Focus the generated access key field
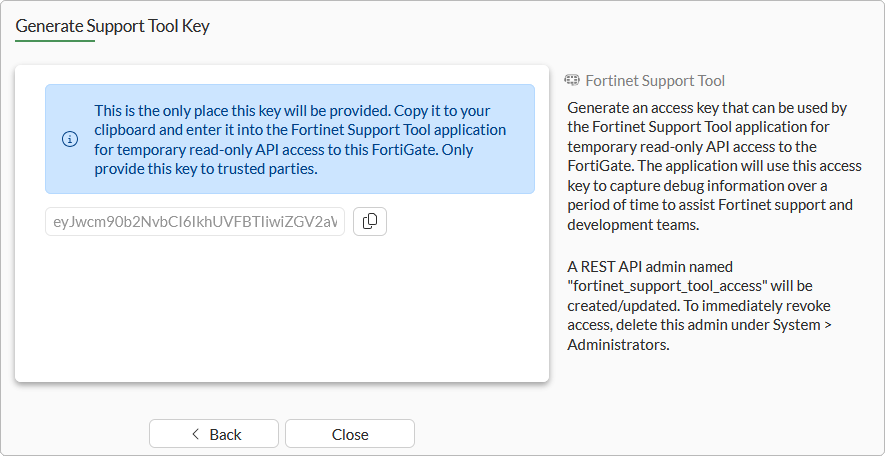The height and width of the screenshot is (456, 885). click(x=195, y=221)
